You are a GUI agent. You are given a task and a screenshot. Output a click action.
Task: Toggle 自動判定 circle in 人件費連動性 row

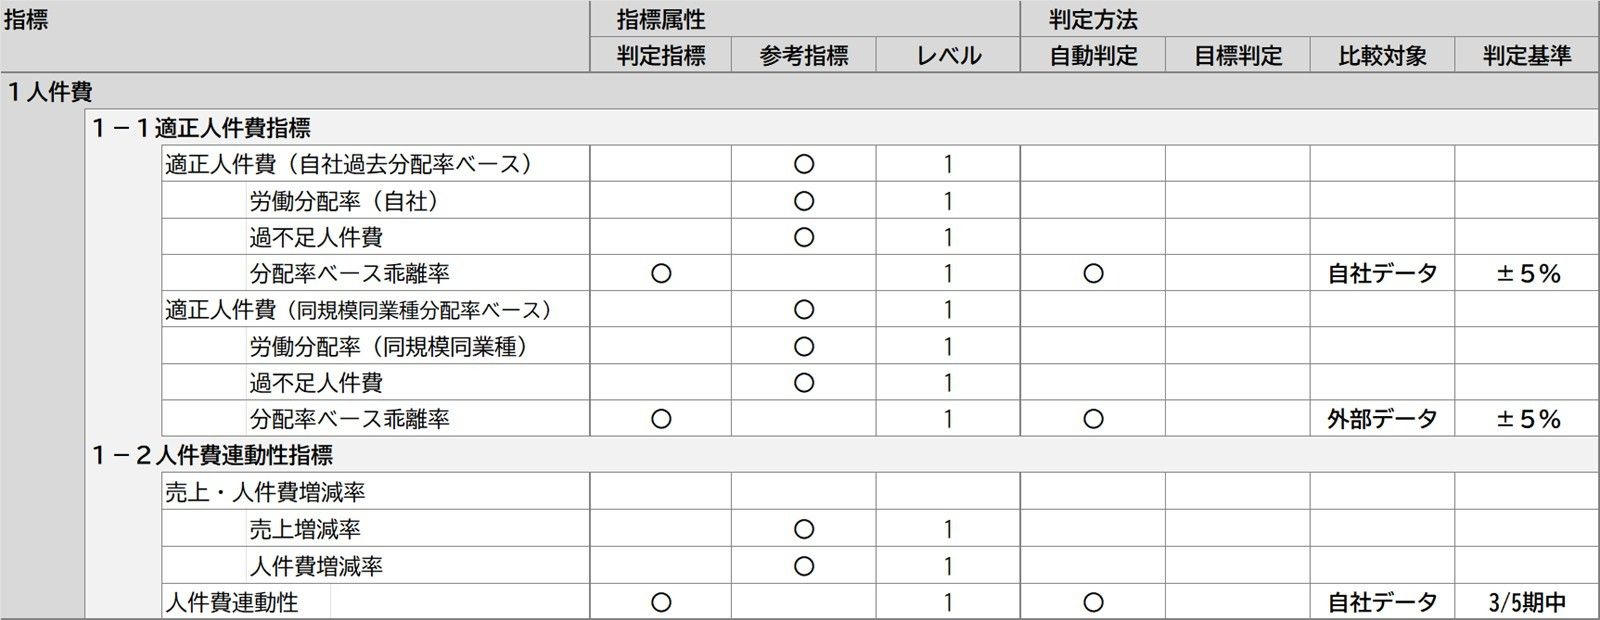click(x=1093, y=603)
